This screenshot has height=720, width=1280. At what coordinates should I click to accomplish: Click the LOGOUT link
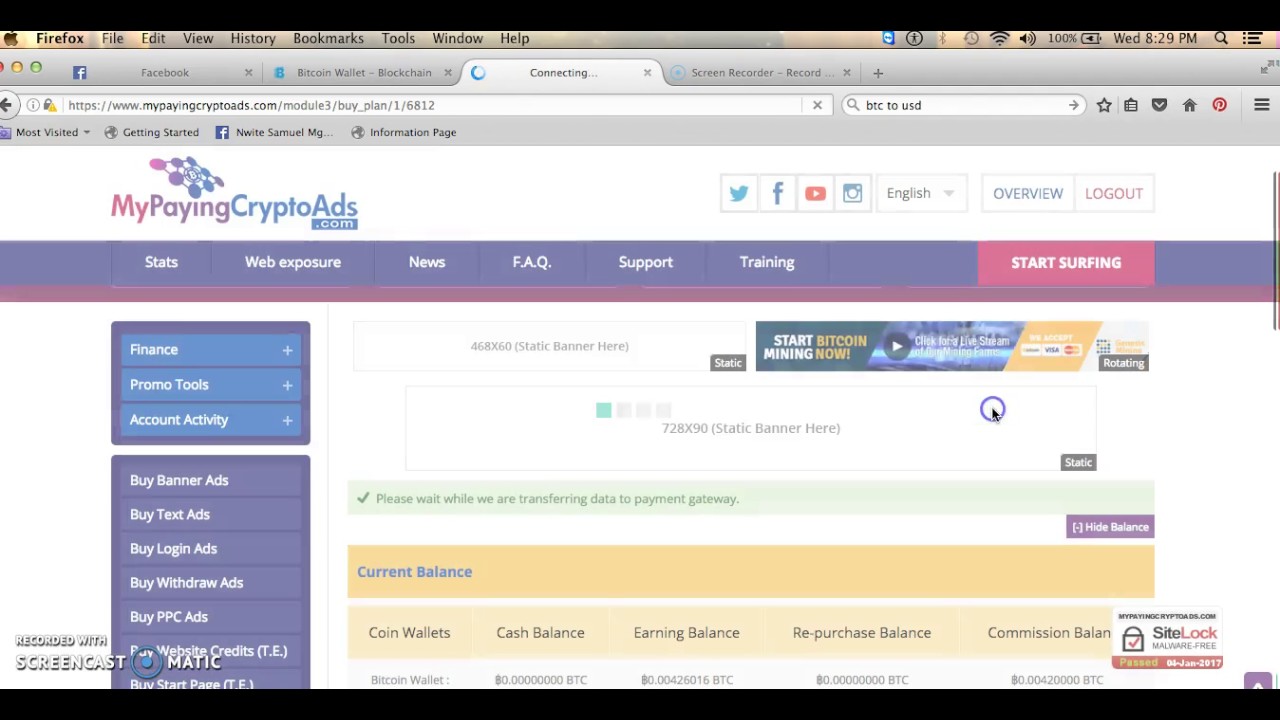(1114, 194)
